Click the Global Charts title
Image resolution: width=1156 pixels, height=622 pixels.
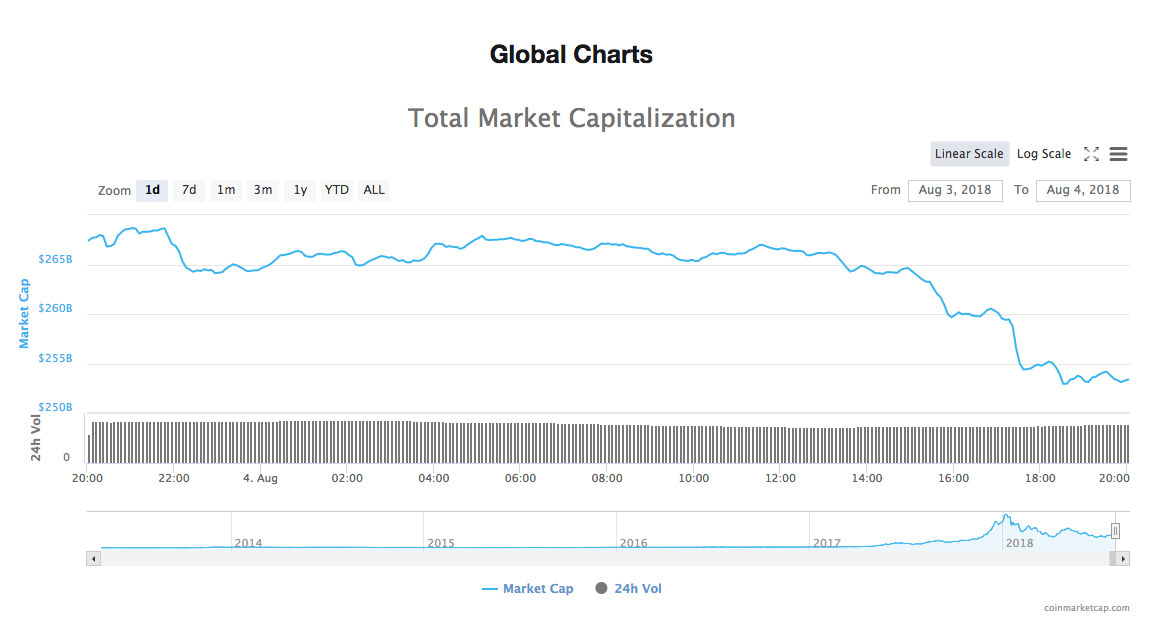(x=570, y=54)
